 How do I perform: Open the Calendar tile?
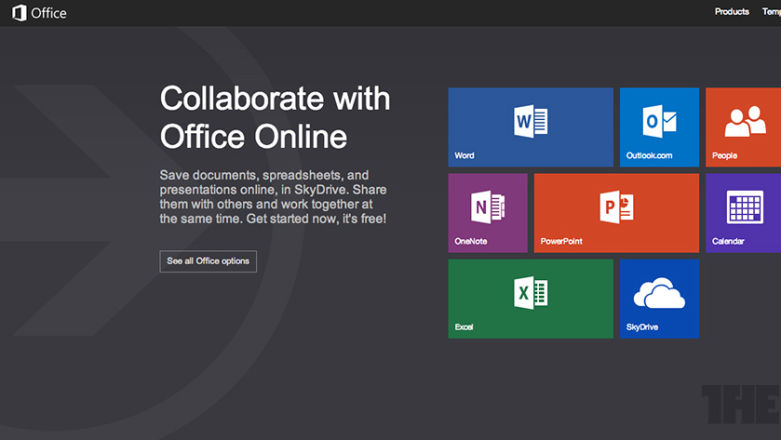tap(743, 213)
